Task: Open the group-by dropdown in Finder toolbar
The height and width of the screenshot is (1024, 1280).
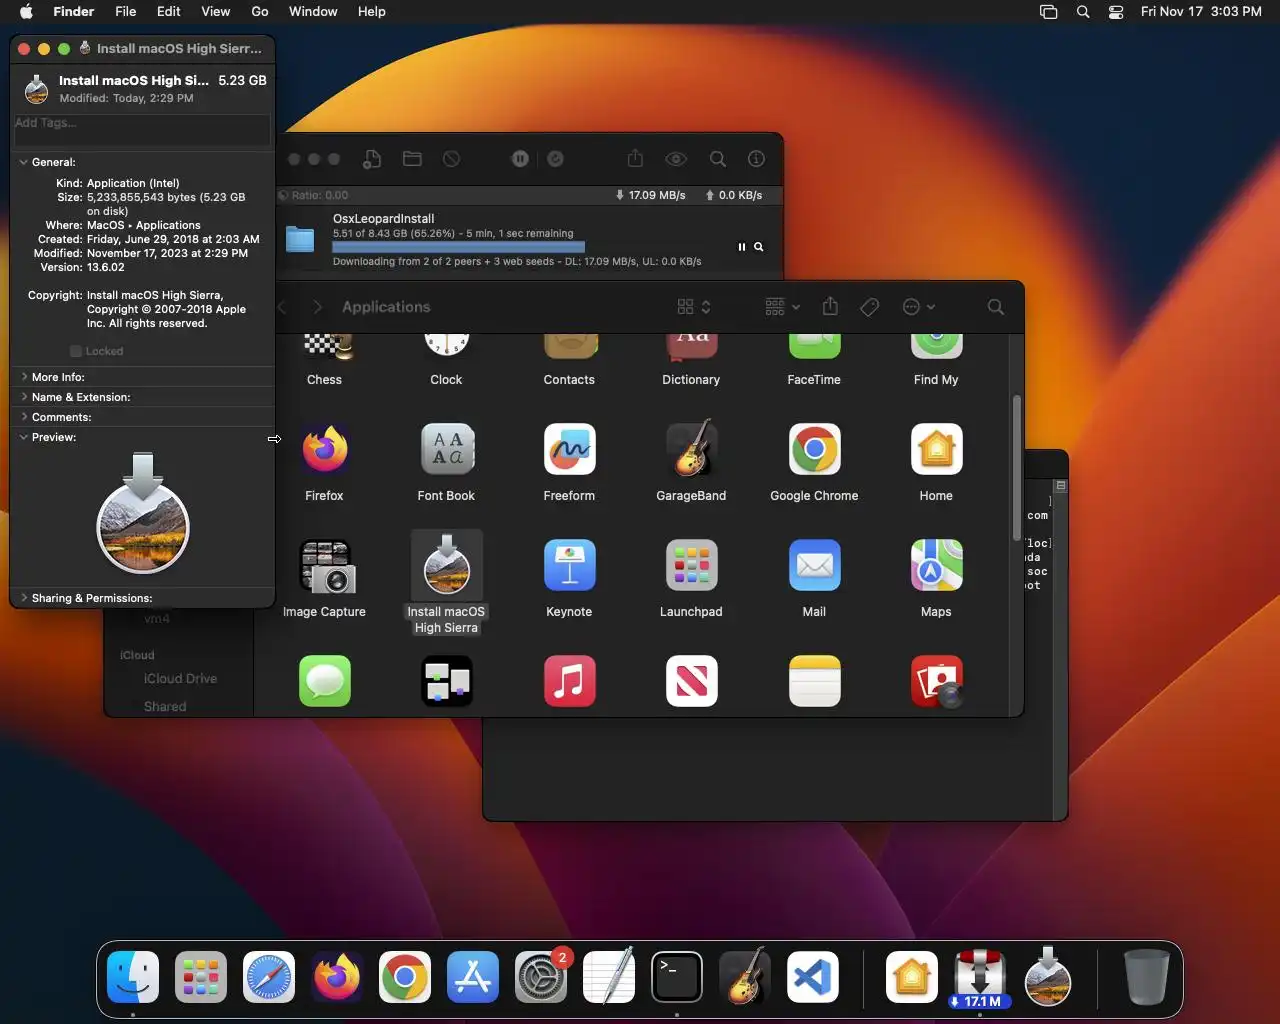Action: (x=782, y=307)
